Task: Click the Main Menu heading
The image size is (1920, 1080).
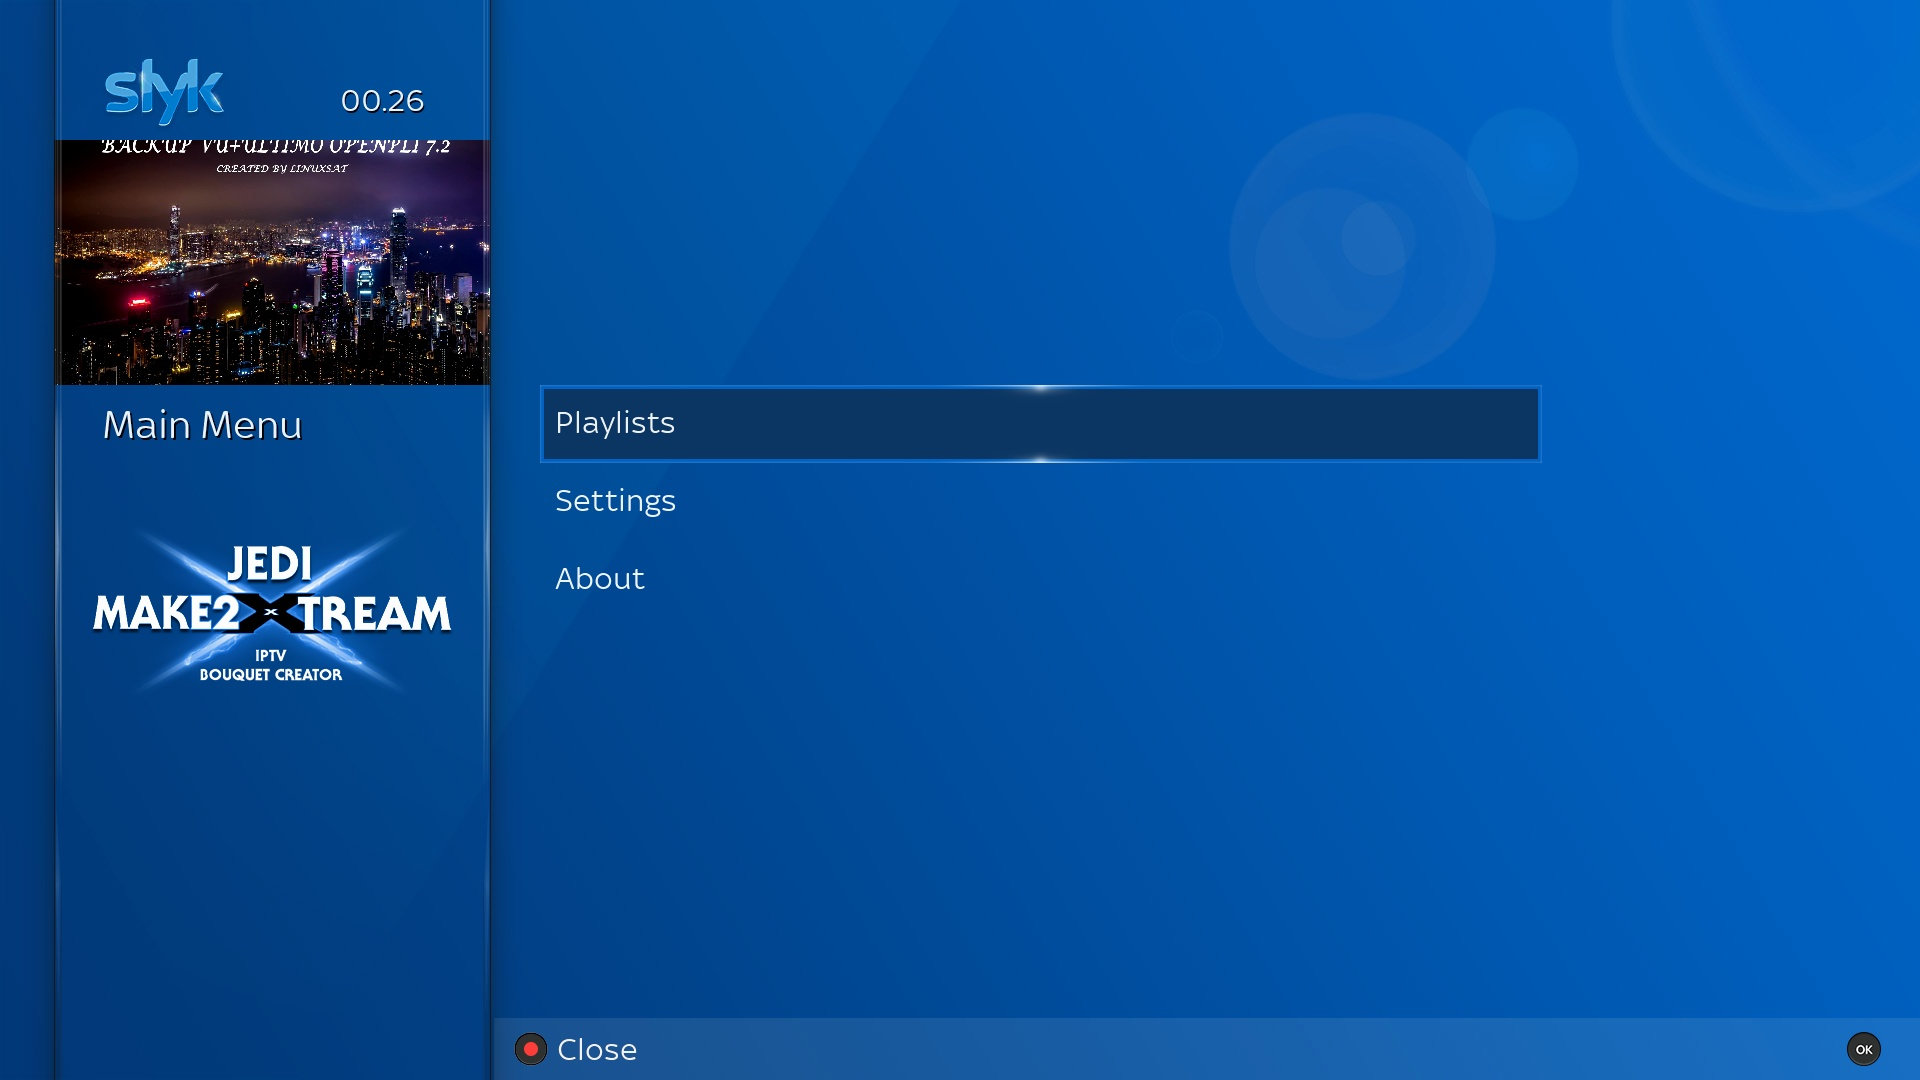Action: point(202,425)
